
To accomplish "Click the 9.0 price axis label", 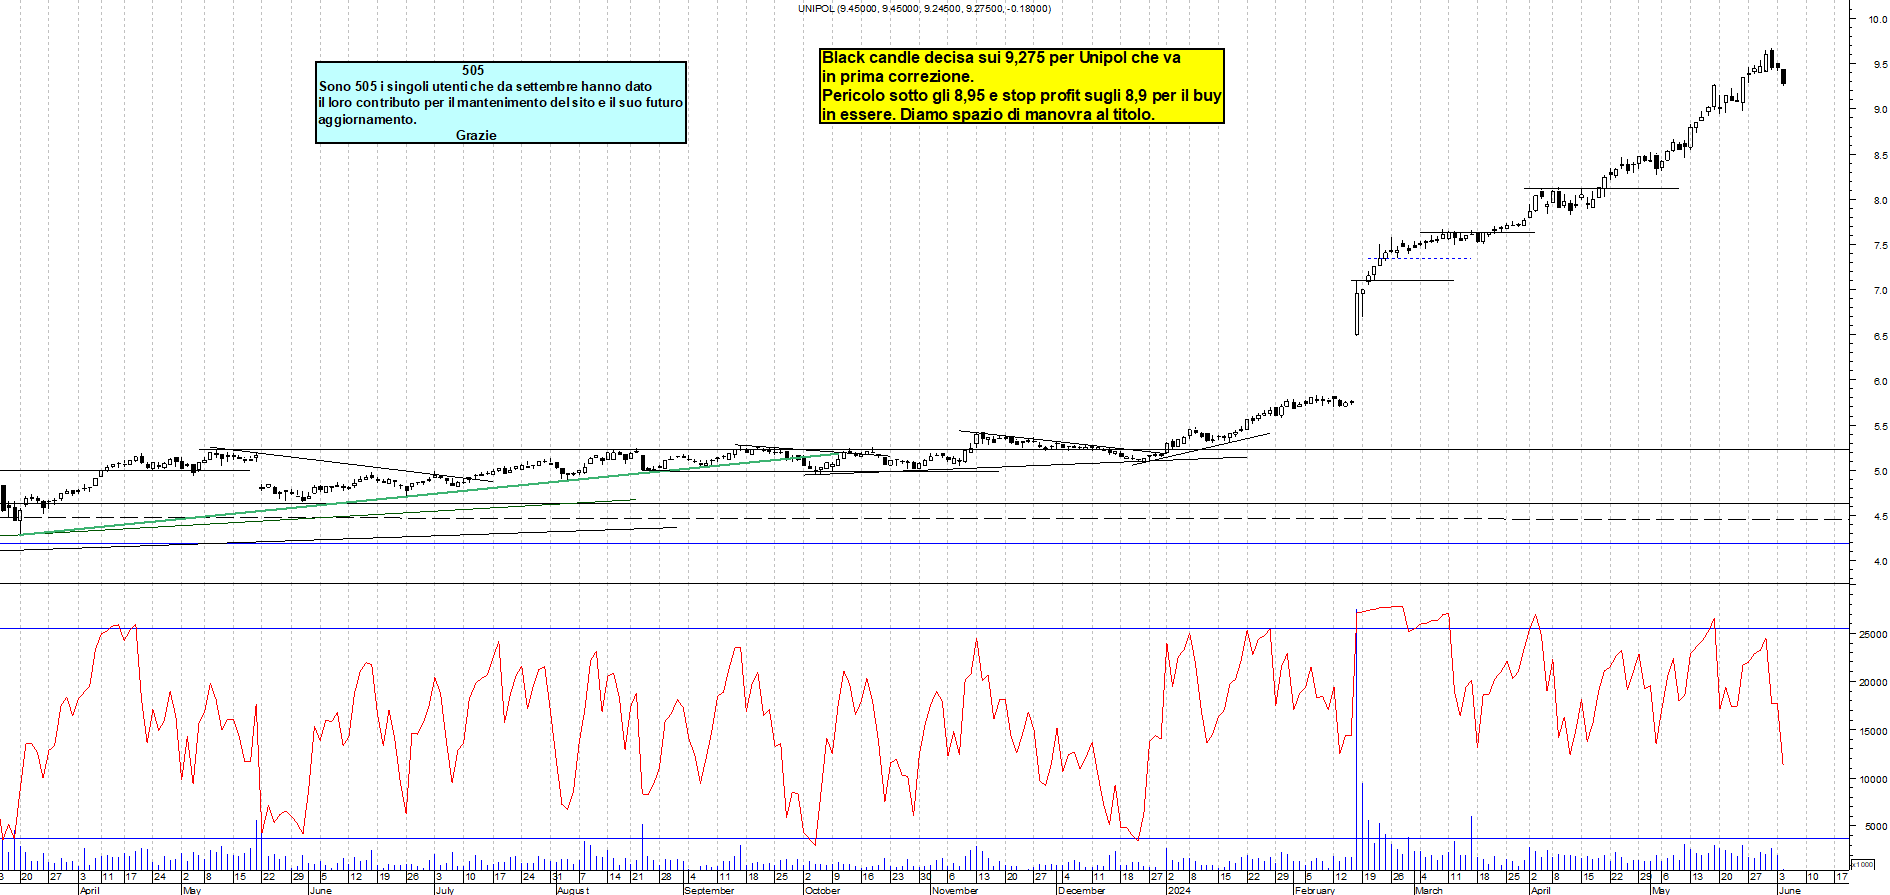I will [1880, 110].
